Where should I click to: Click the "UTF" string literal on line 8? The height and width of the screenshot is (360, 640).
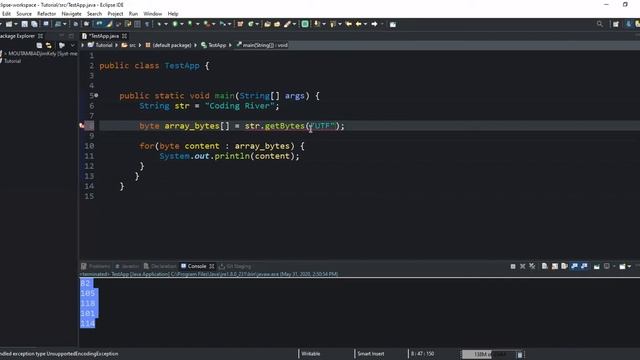click(x=322, y=126)
